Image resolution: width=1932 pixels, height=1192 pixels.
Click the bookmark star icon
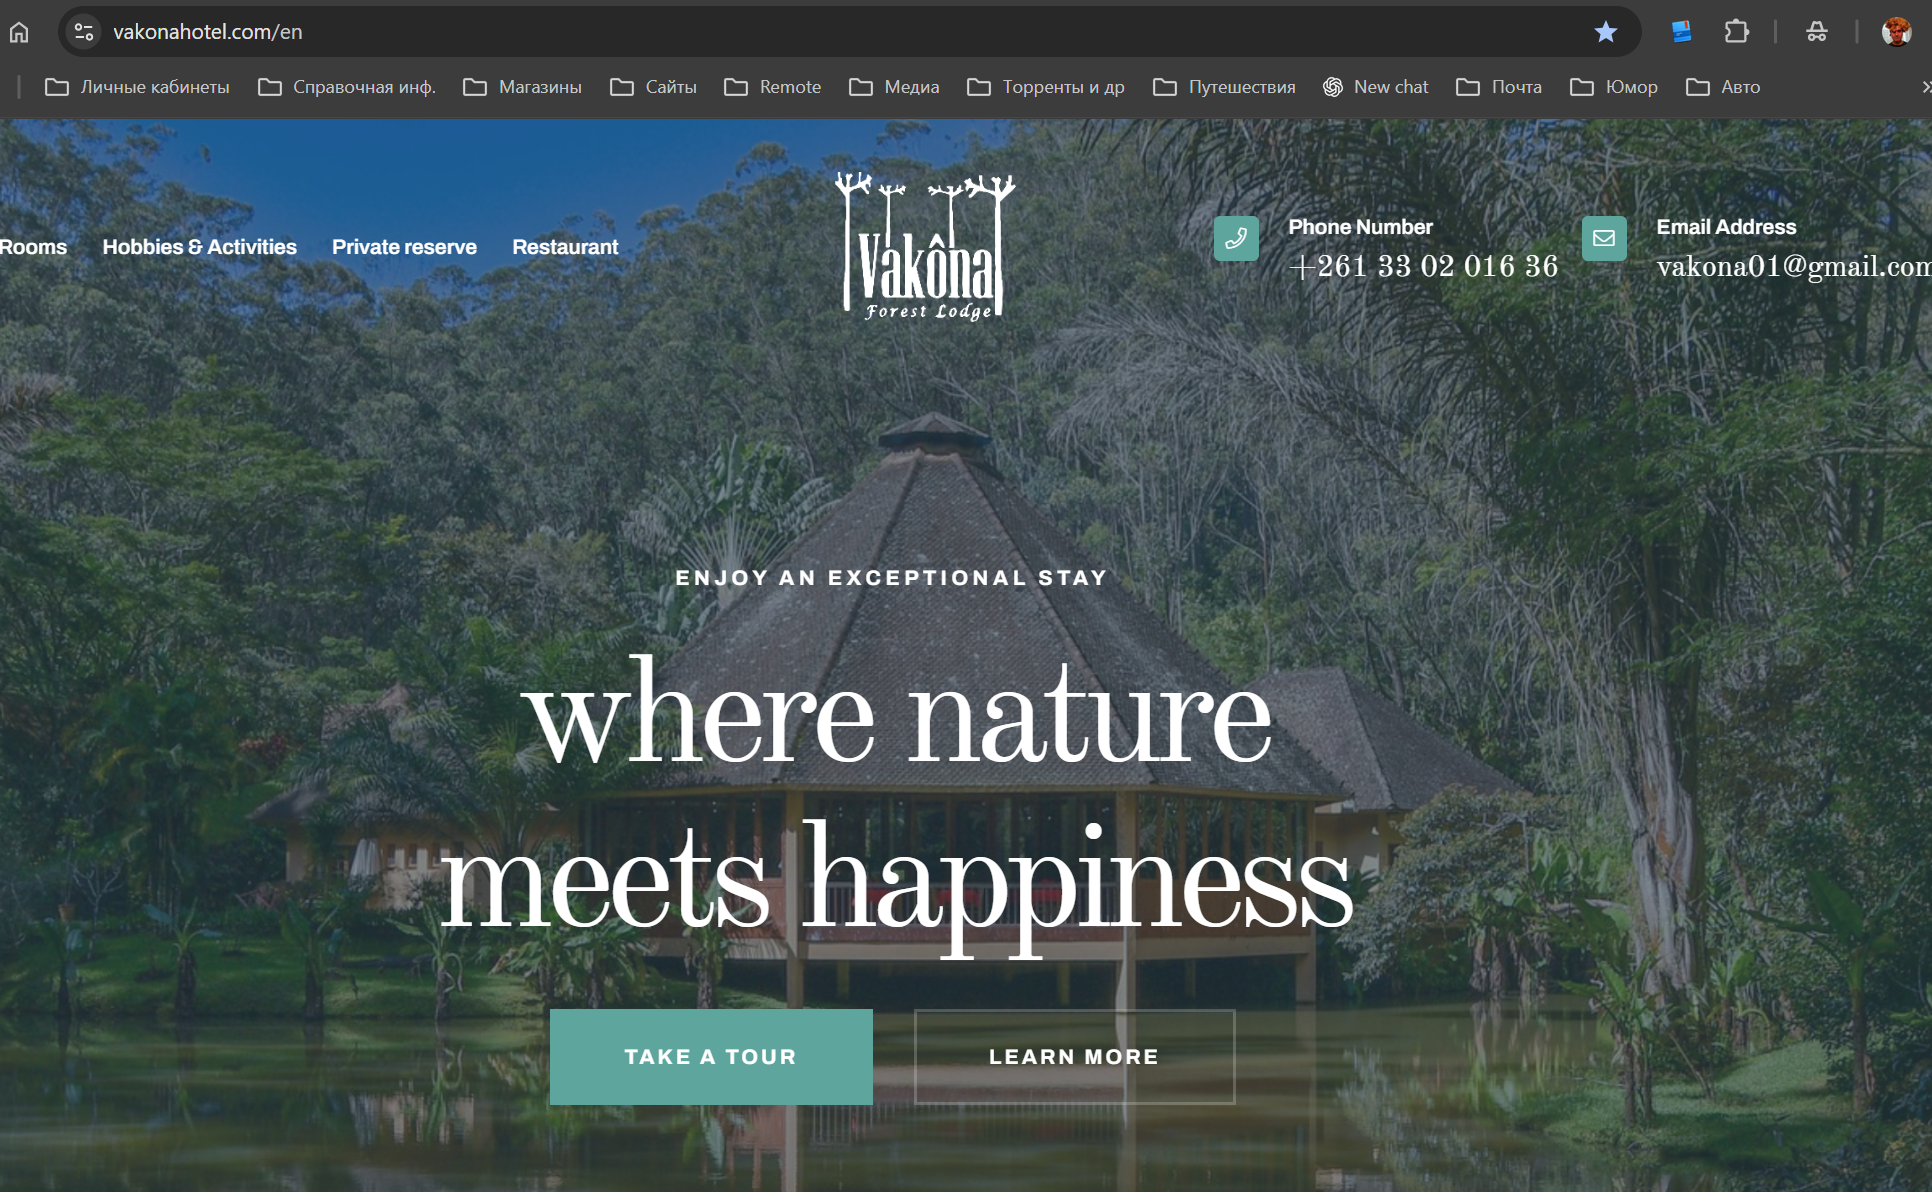pyautogui.click(x=1605, y=32)
